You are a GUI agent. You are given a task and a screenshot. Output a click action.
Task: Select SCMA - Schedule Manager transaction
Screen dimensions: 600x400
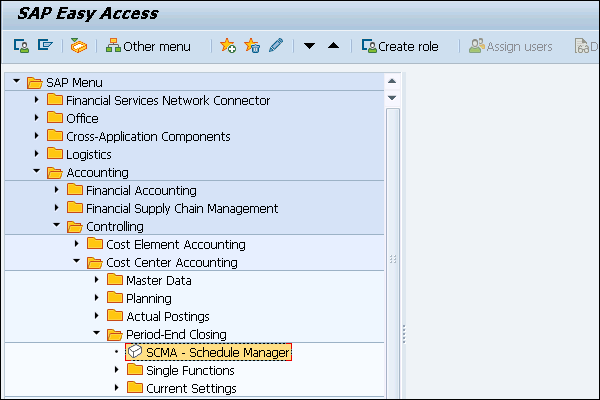point(218,352)
